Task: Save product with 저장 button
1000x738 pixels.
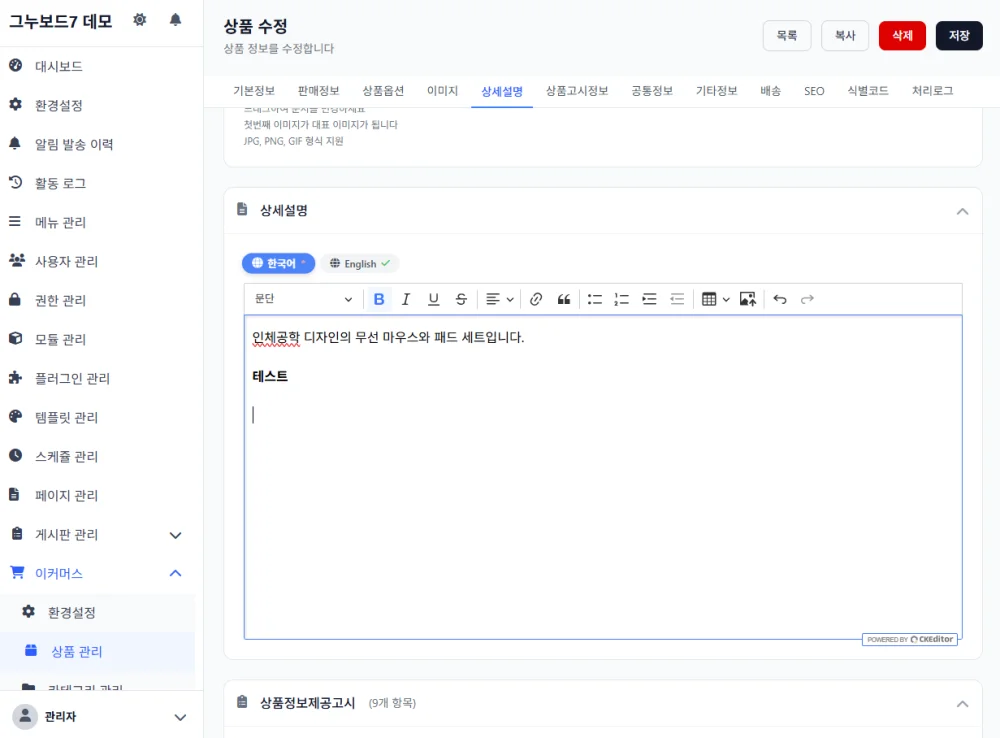Action: [x=959, y=36]
